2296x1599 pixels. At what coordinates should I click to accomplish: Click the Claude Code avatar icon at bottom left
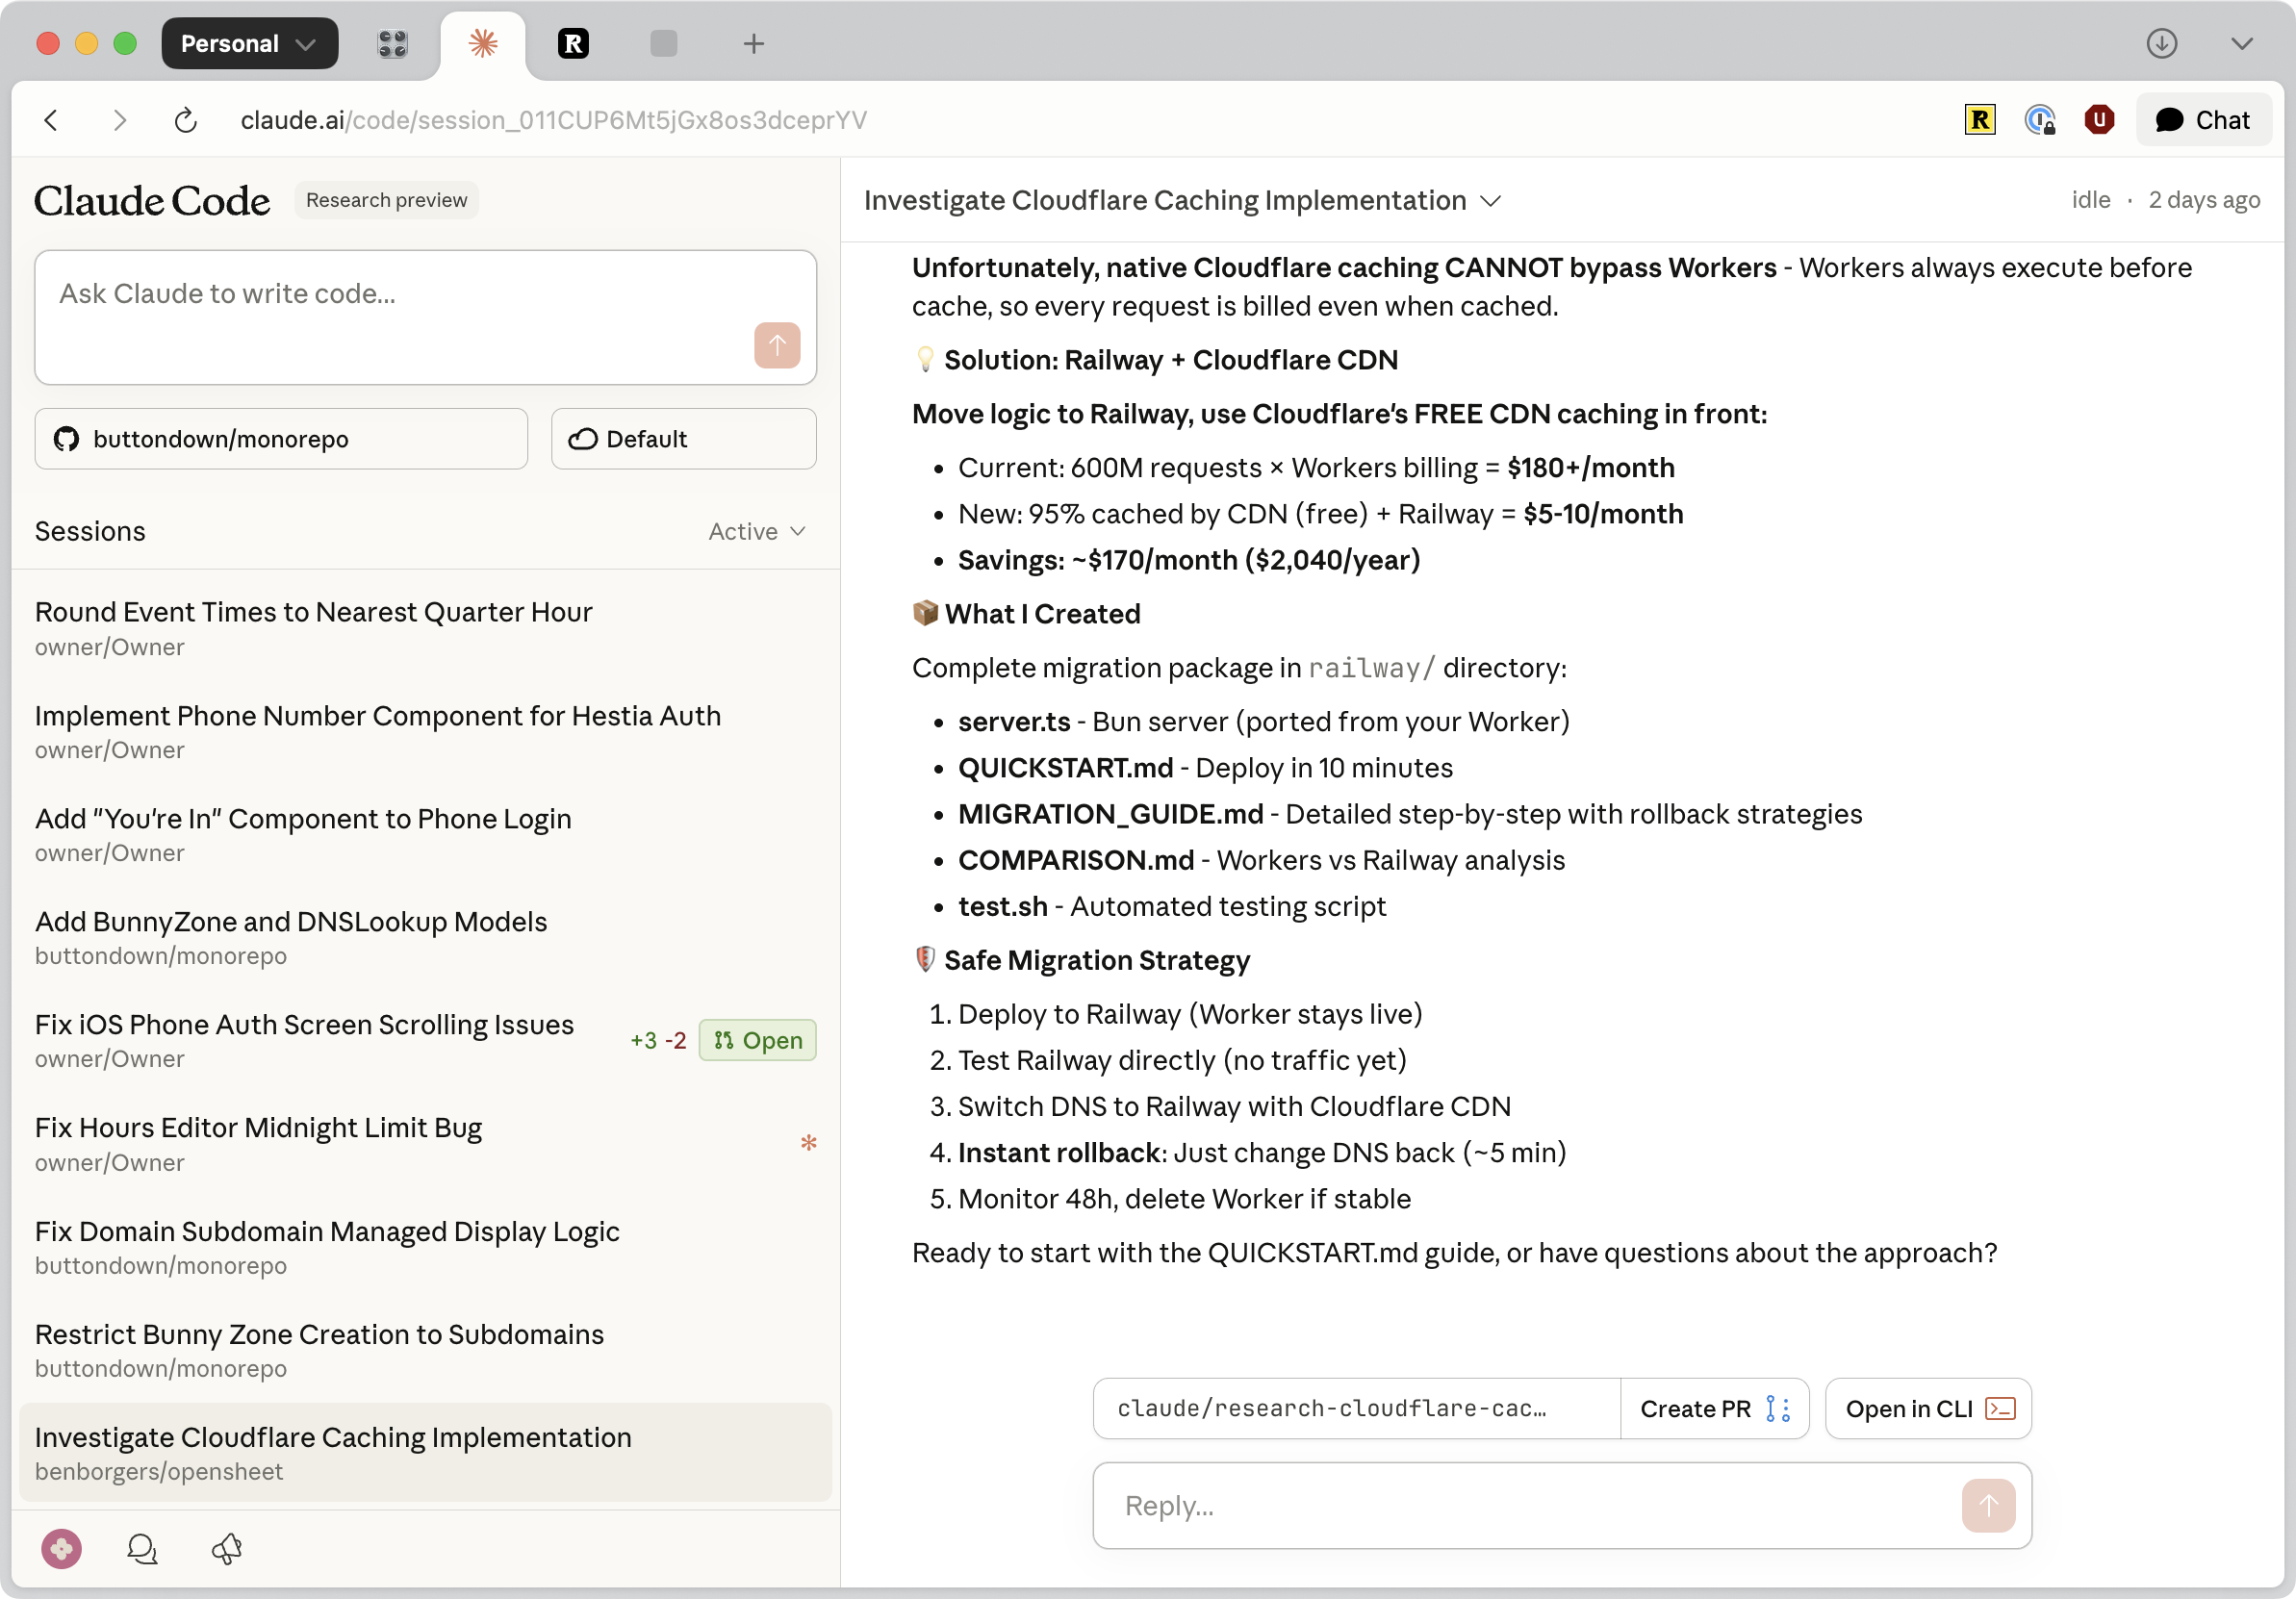pyautogui.click(x=62, y=1549)
